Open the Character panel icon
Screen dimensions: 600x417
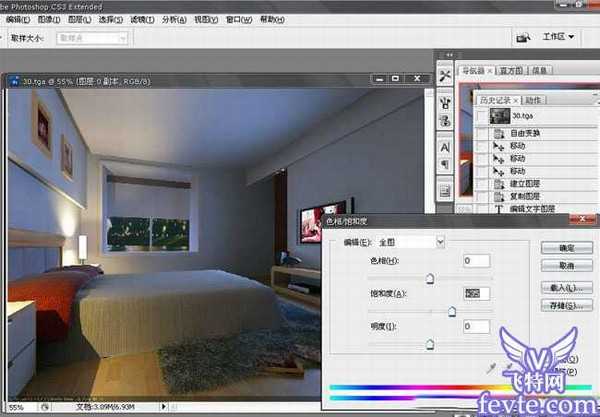pyautogui.click(x=445, y=147)
